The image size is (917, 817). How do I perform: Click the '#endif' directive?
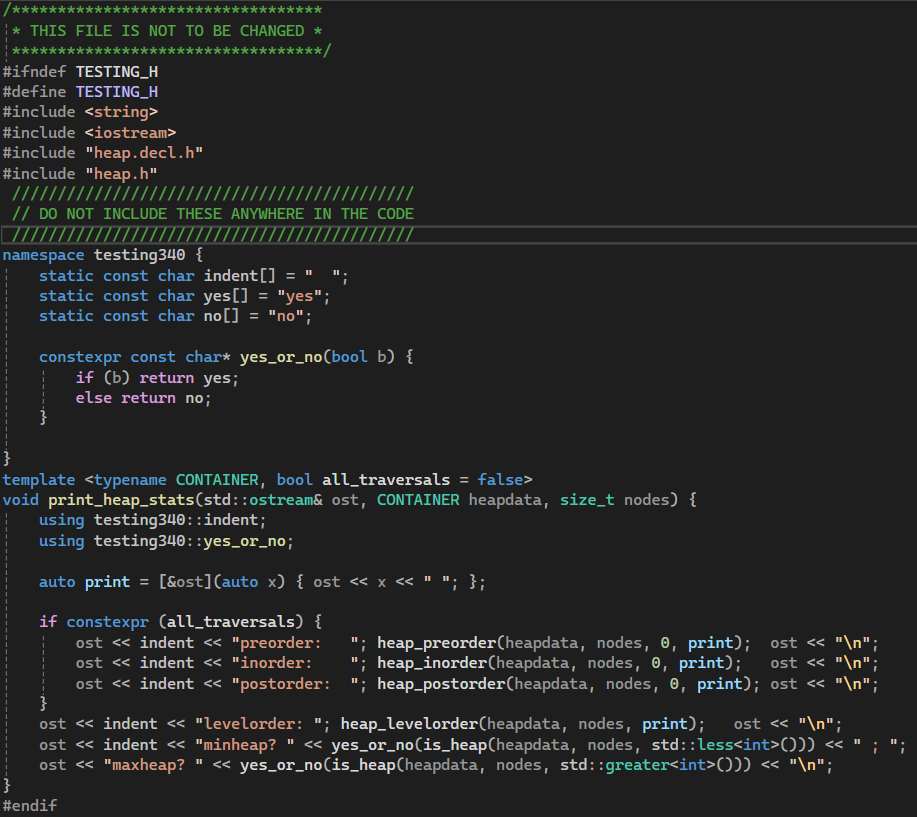pyautogui.click(x=30, y=806)
